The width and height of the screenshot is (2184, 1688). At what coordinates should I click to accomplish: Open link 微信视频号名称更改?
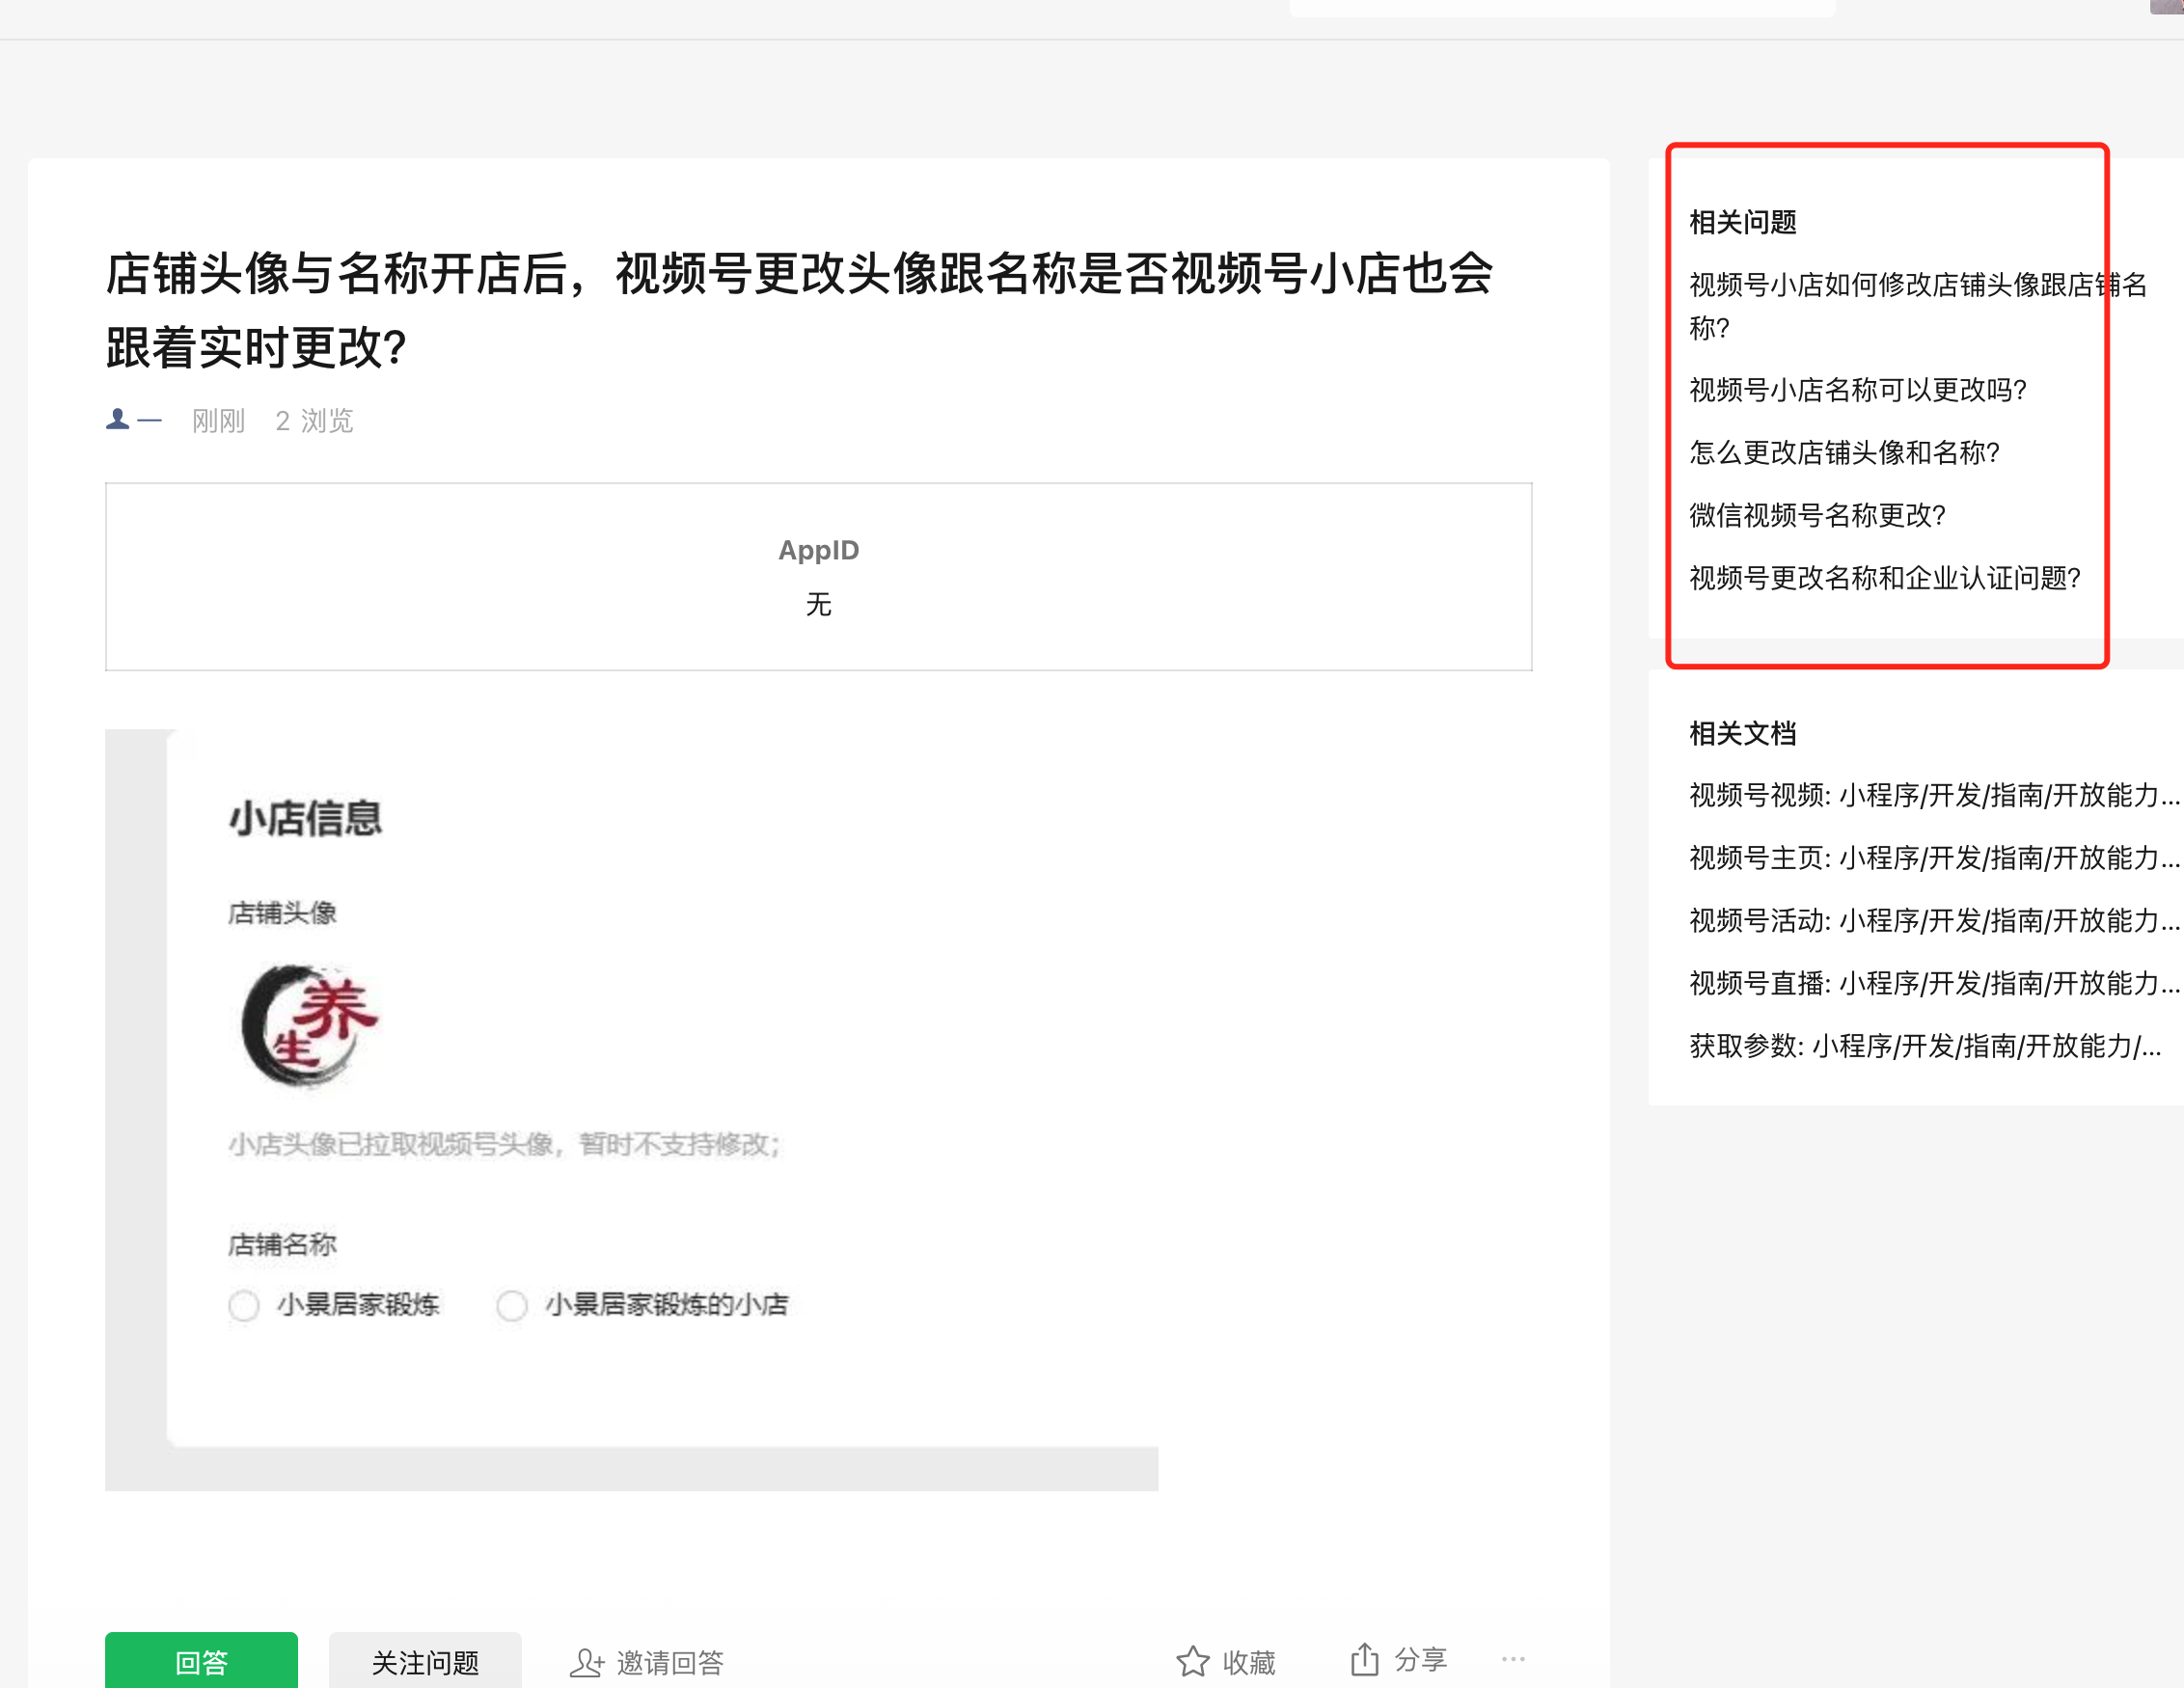(x=1817, y=515)
